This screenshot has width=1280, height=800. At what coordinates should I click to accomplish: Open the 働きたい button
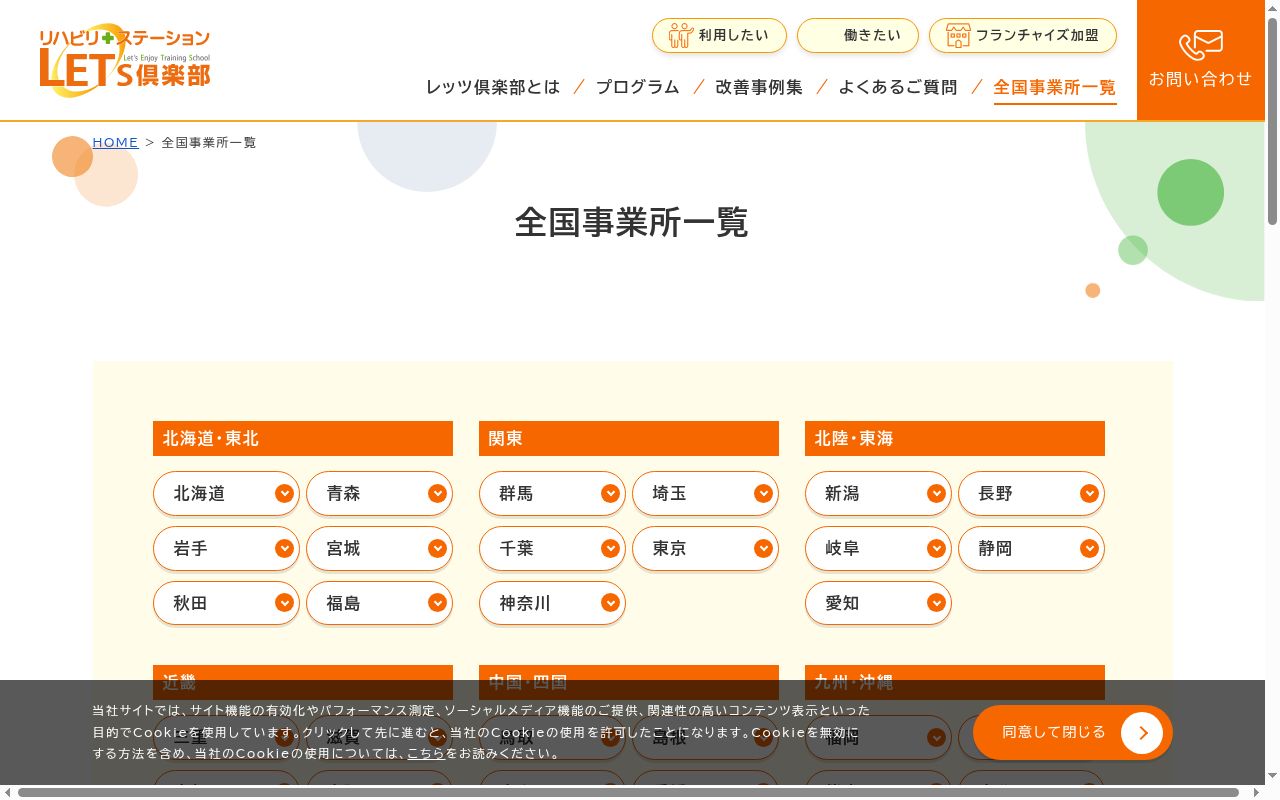[x=858, y=35]
